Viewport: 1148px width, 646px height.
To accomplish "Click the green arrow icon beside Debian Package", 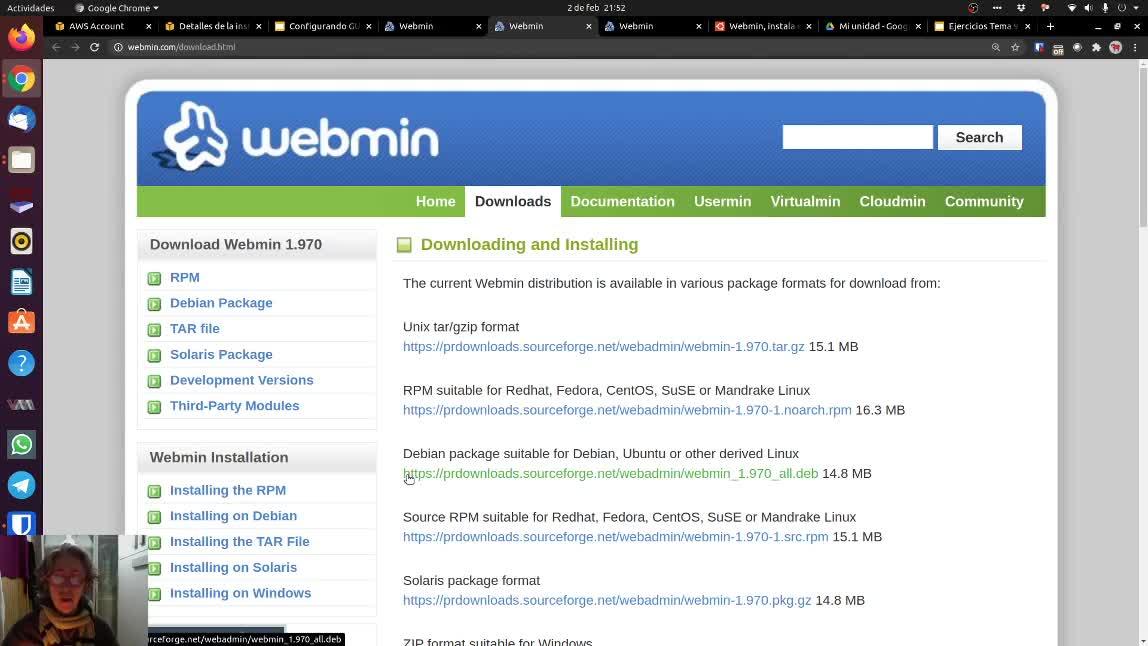I will click(154, 304).
